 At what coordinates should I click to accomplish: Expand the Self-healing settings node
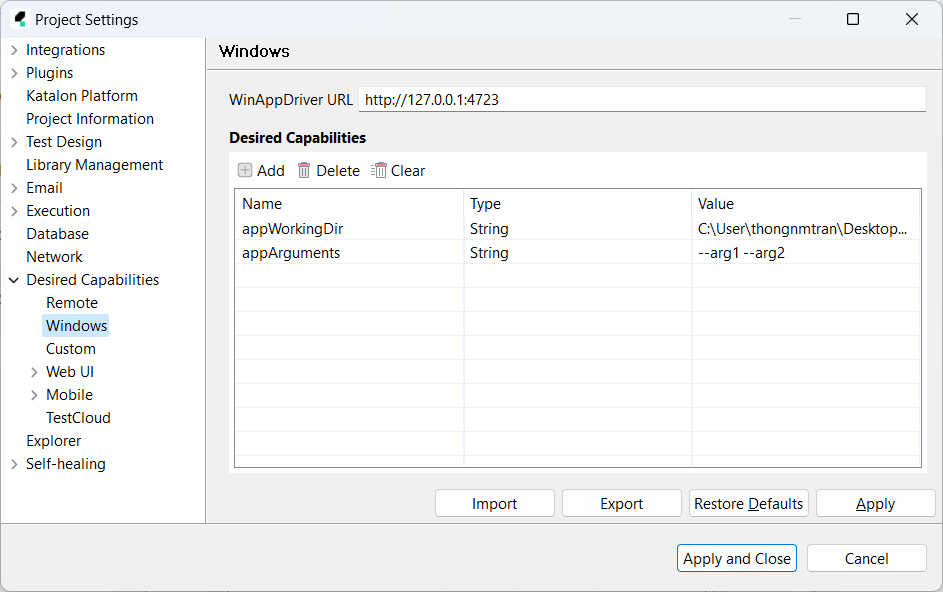[x=14, y=464]
